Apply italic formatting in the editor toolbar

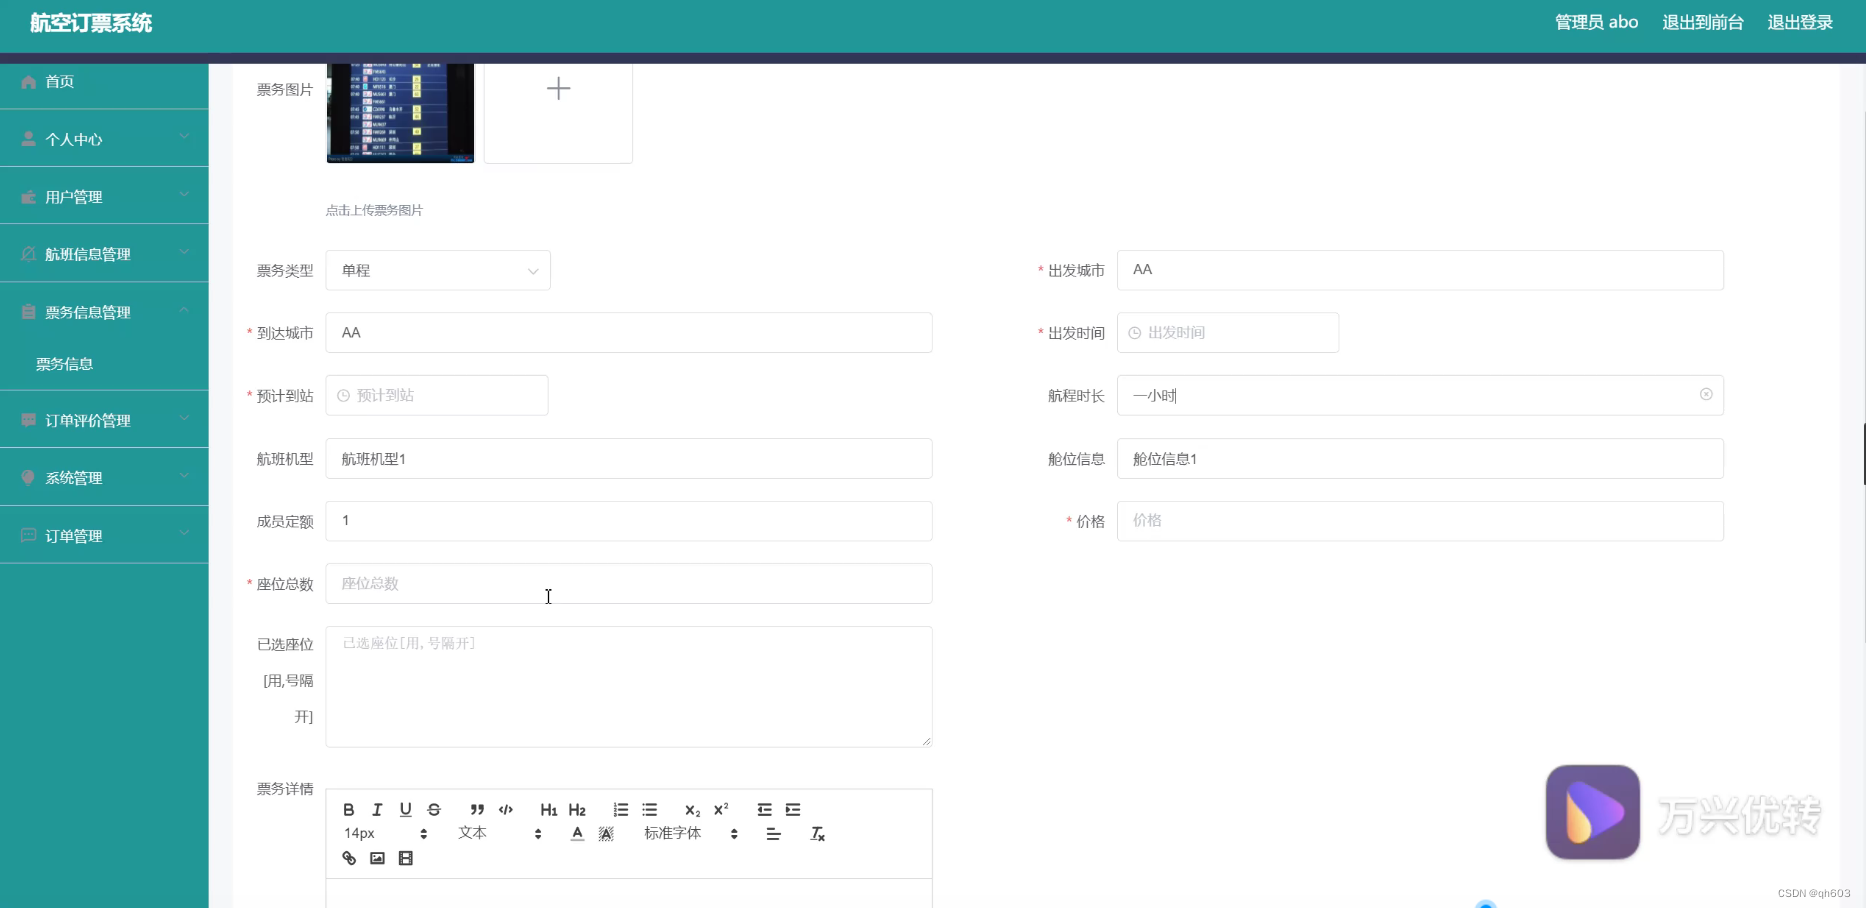point(377,810)
